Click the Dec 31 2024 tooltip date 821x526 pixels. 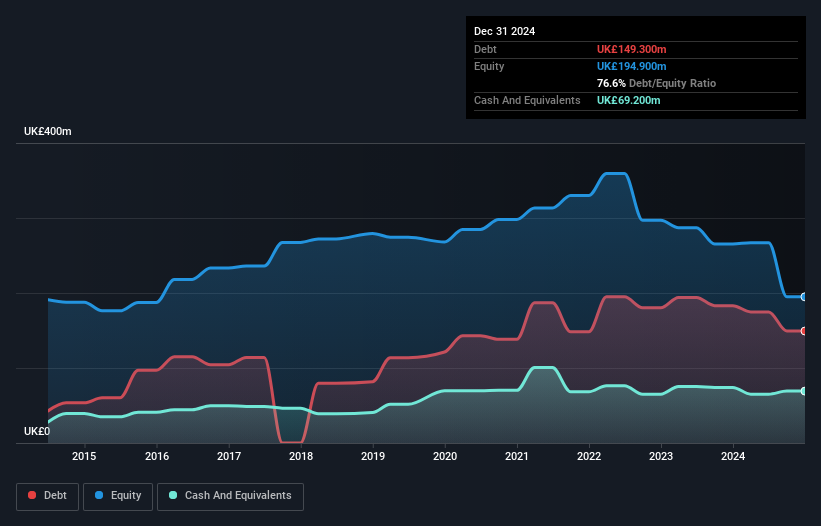(504, 31)
